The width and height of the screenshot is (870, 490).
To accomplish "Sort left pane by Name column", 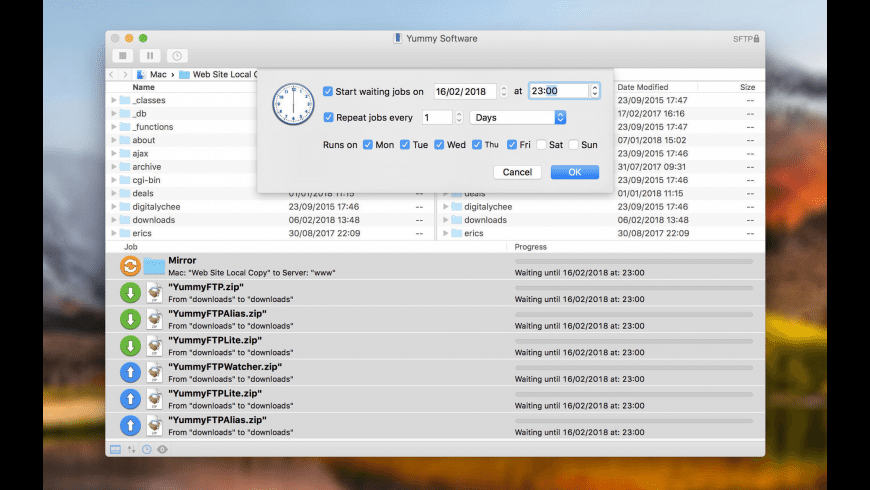I will coord(143,87).
